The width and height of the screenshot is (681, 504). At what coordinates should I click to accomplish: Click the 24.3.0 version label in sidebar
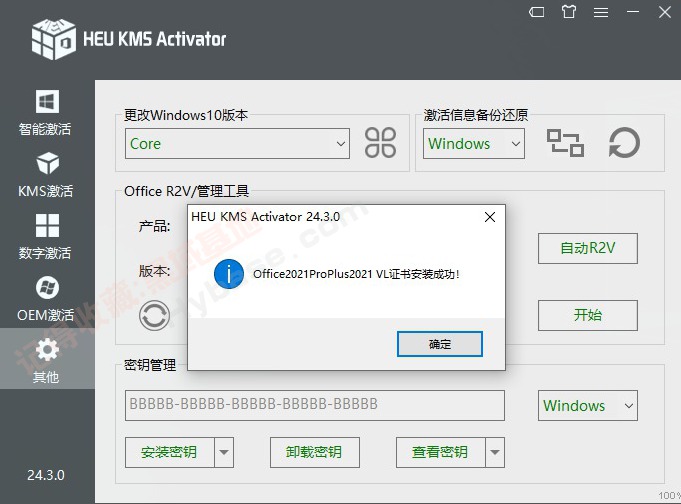tap(46, 475)
